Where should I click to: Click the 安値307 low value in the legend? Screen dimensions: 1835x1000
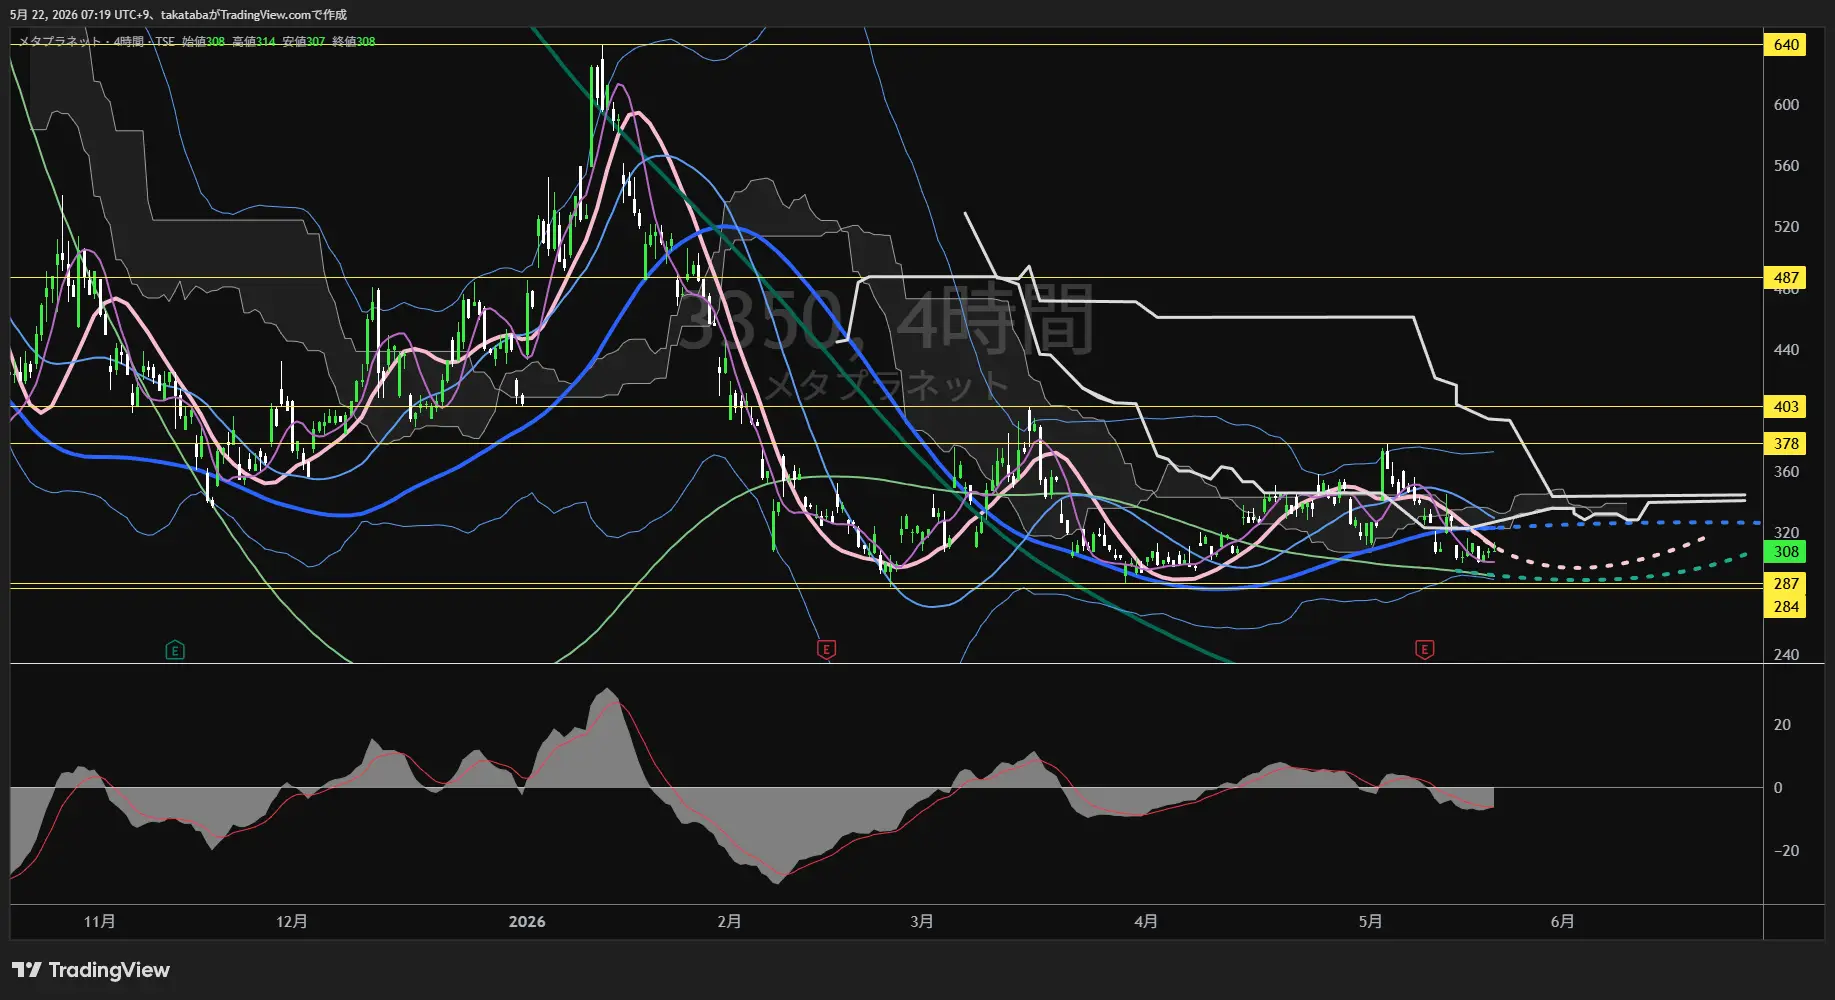tap(303, 42)
